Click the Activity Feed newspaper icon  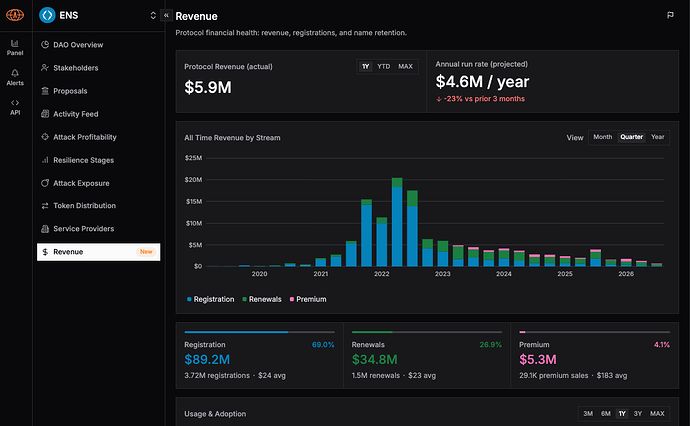point(45,114)
